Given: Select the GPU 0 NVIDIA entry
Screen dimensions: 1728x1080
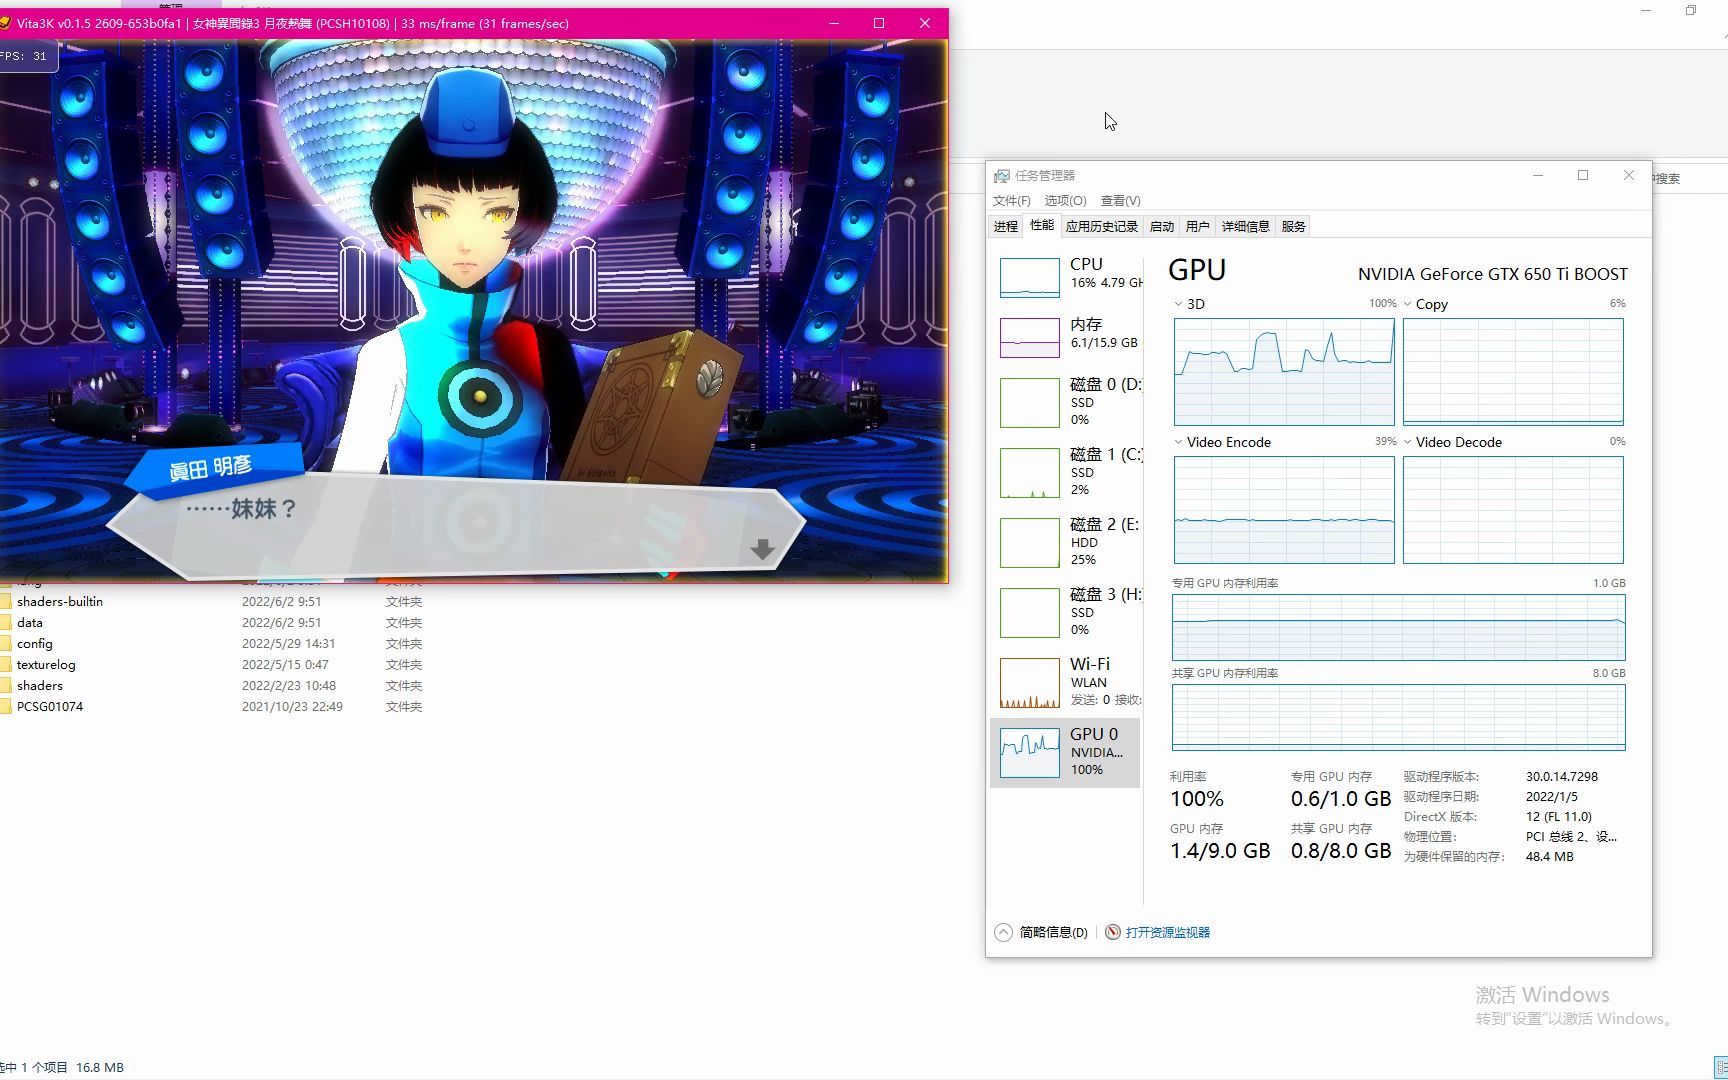Looking at the screenshot, I should click(1066, 752).
